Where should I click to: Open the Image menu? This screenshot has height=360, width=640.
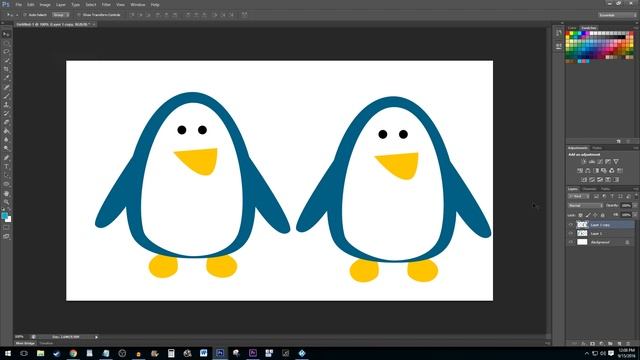pyautogui.click(x=45, y=4)
